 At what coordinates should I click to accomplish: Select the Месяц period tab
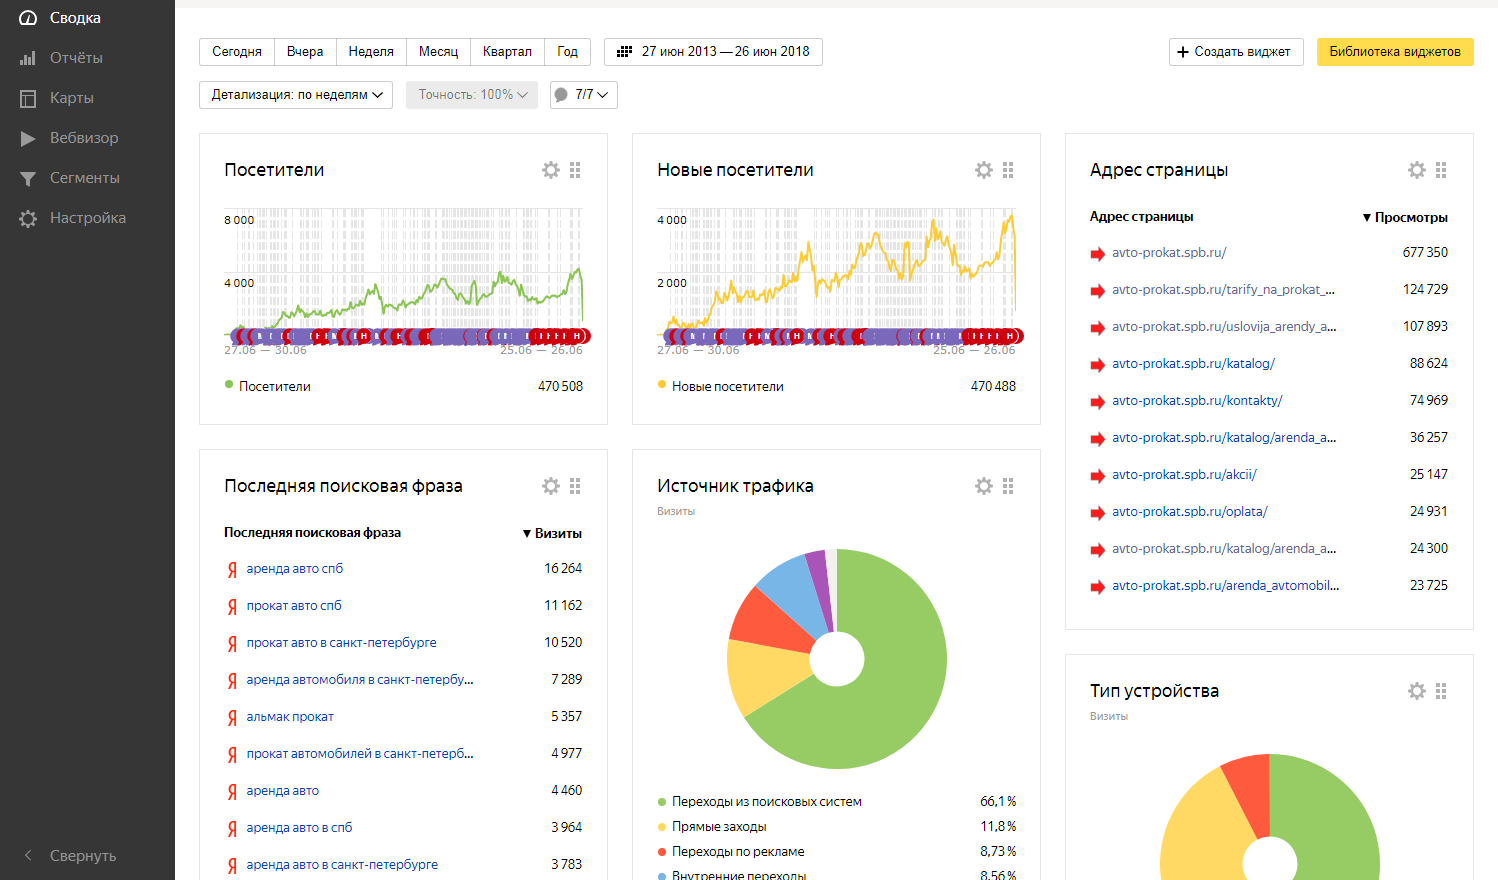(x=438, y=52)
